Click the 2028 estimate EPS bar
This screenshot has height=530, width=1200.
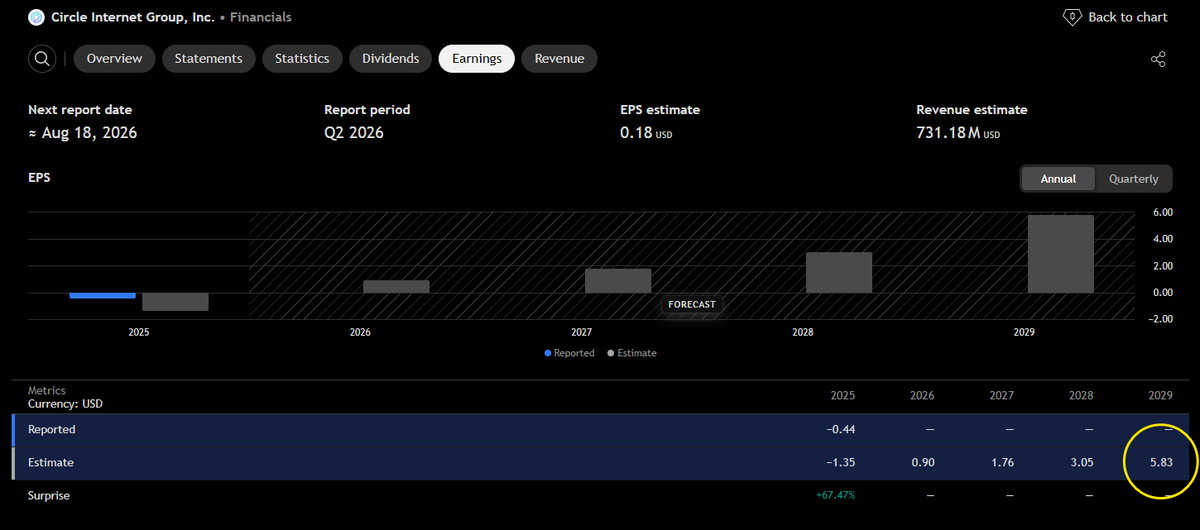pos(839,272)
